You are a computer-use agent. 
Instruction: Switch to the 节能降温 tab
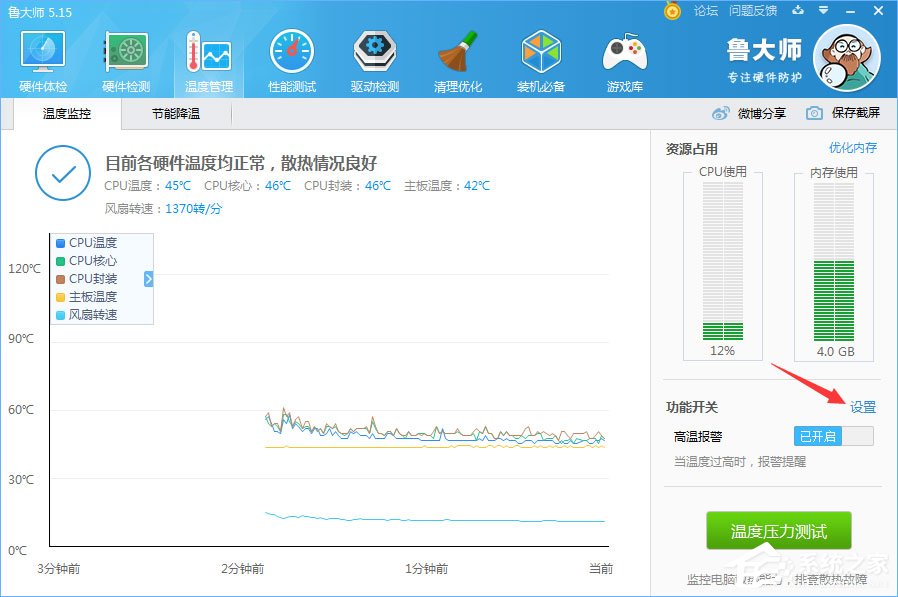(x=175, y=113)
